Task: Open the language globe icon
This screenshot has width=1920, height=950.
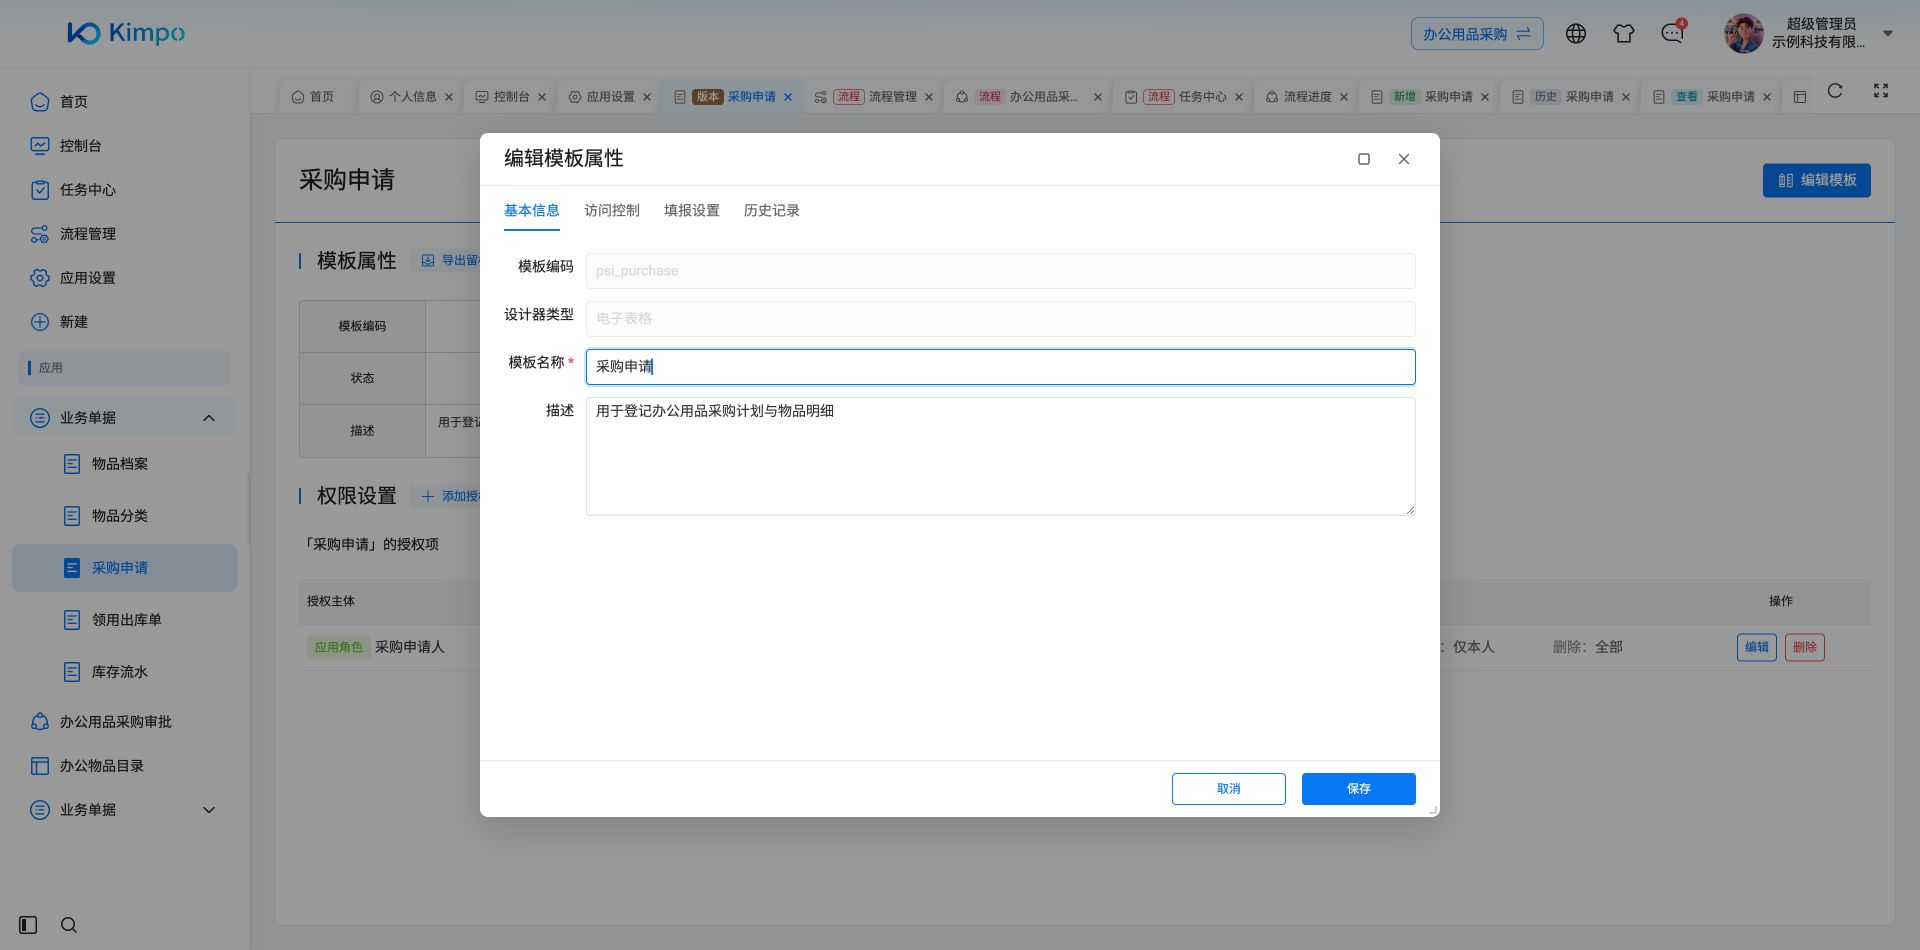Action: (x=1576, y=34)
